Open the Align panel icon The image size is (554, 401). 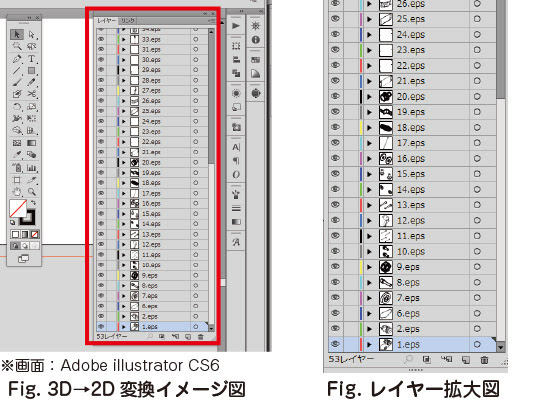coord(236,60)
